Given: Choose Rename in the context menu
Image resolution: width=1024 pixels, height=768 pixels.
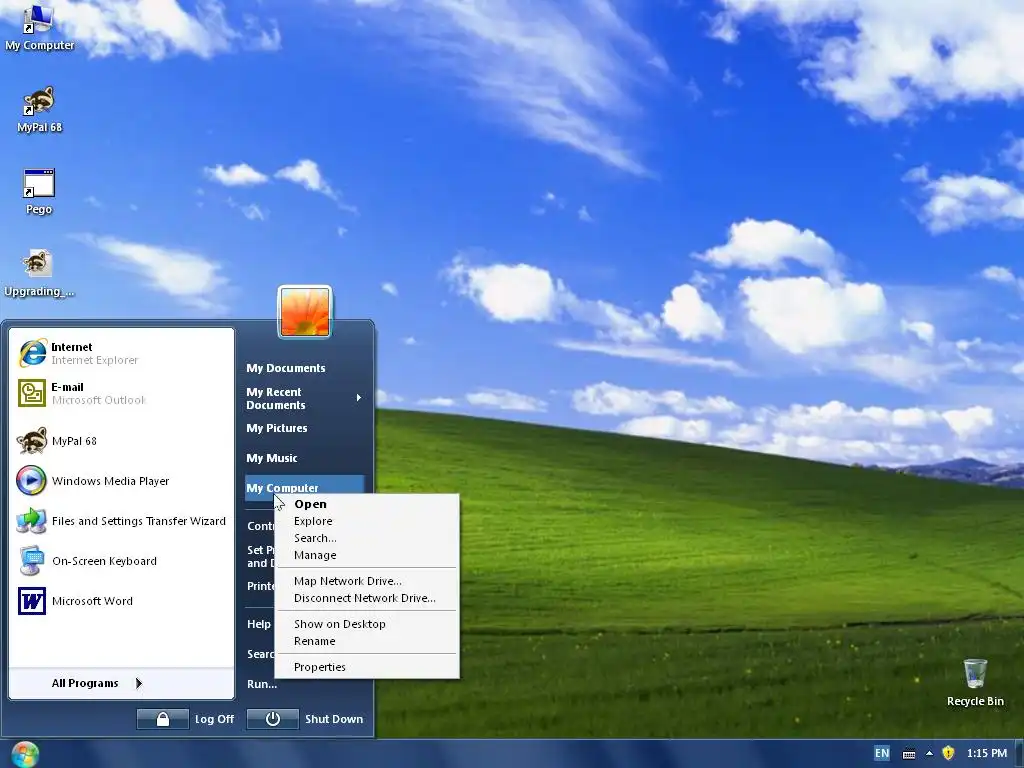Looking at the screenshot, I should (x=367, y=641).
